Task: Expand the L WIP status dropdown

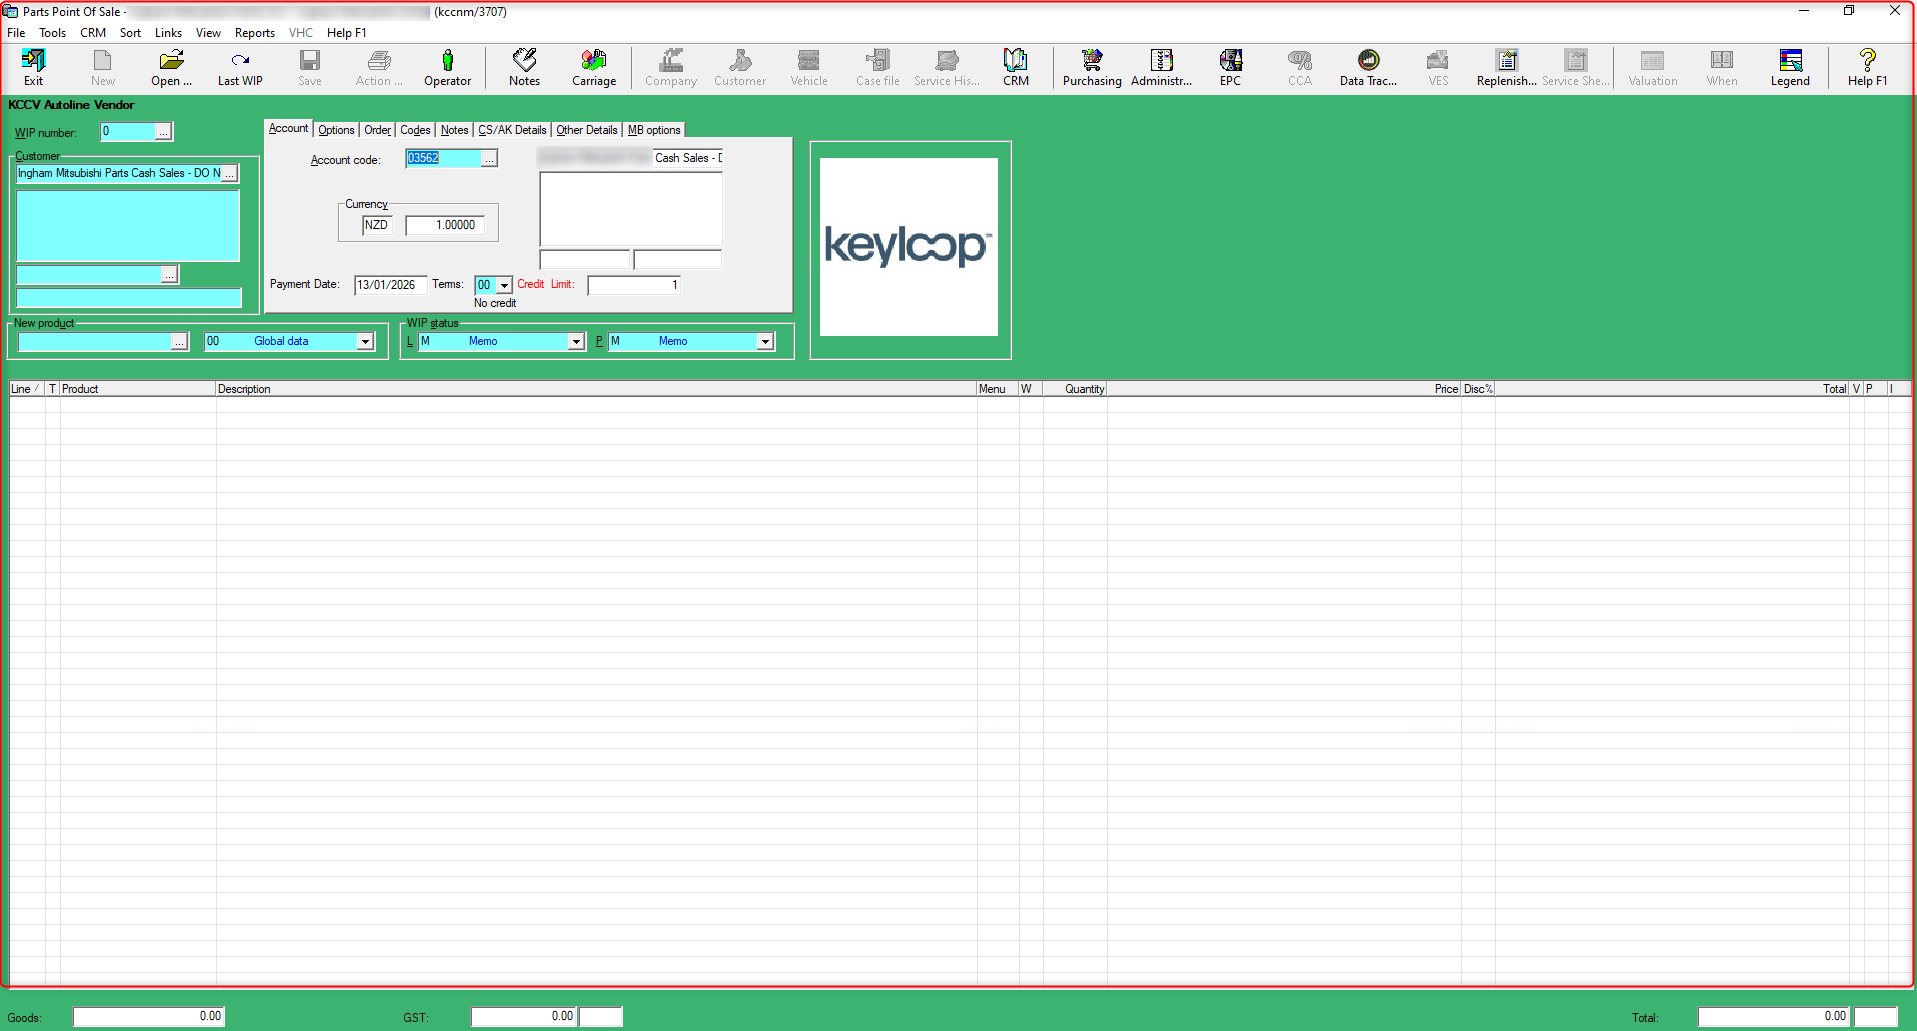Action: (576, 342)
